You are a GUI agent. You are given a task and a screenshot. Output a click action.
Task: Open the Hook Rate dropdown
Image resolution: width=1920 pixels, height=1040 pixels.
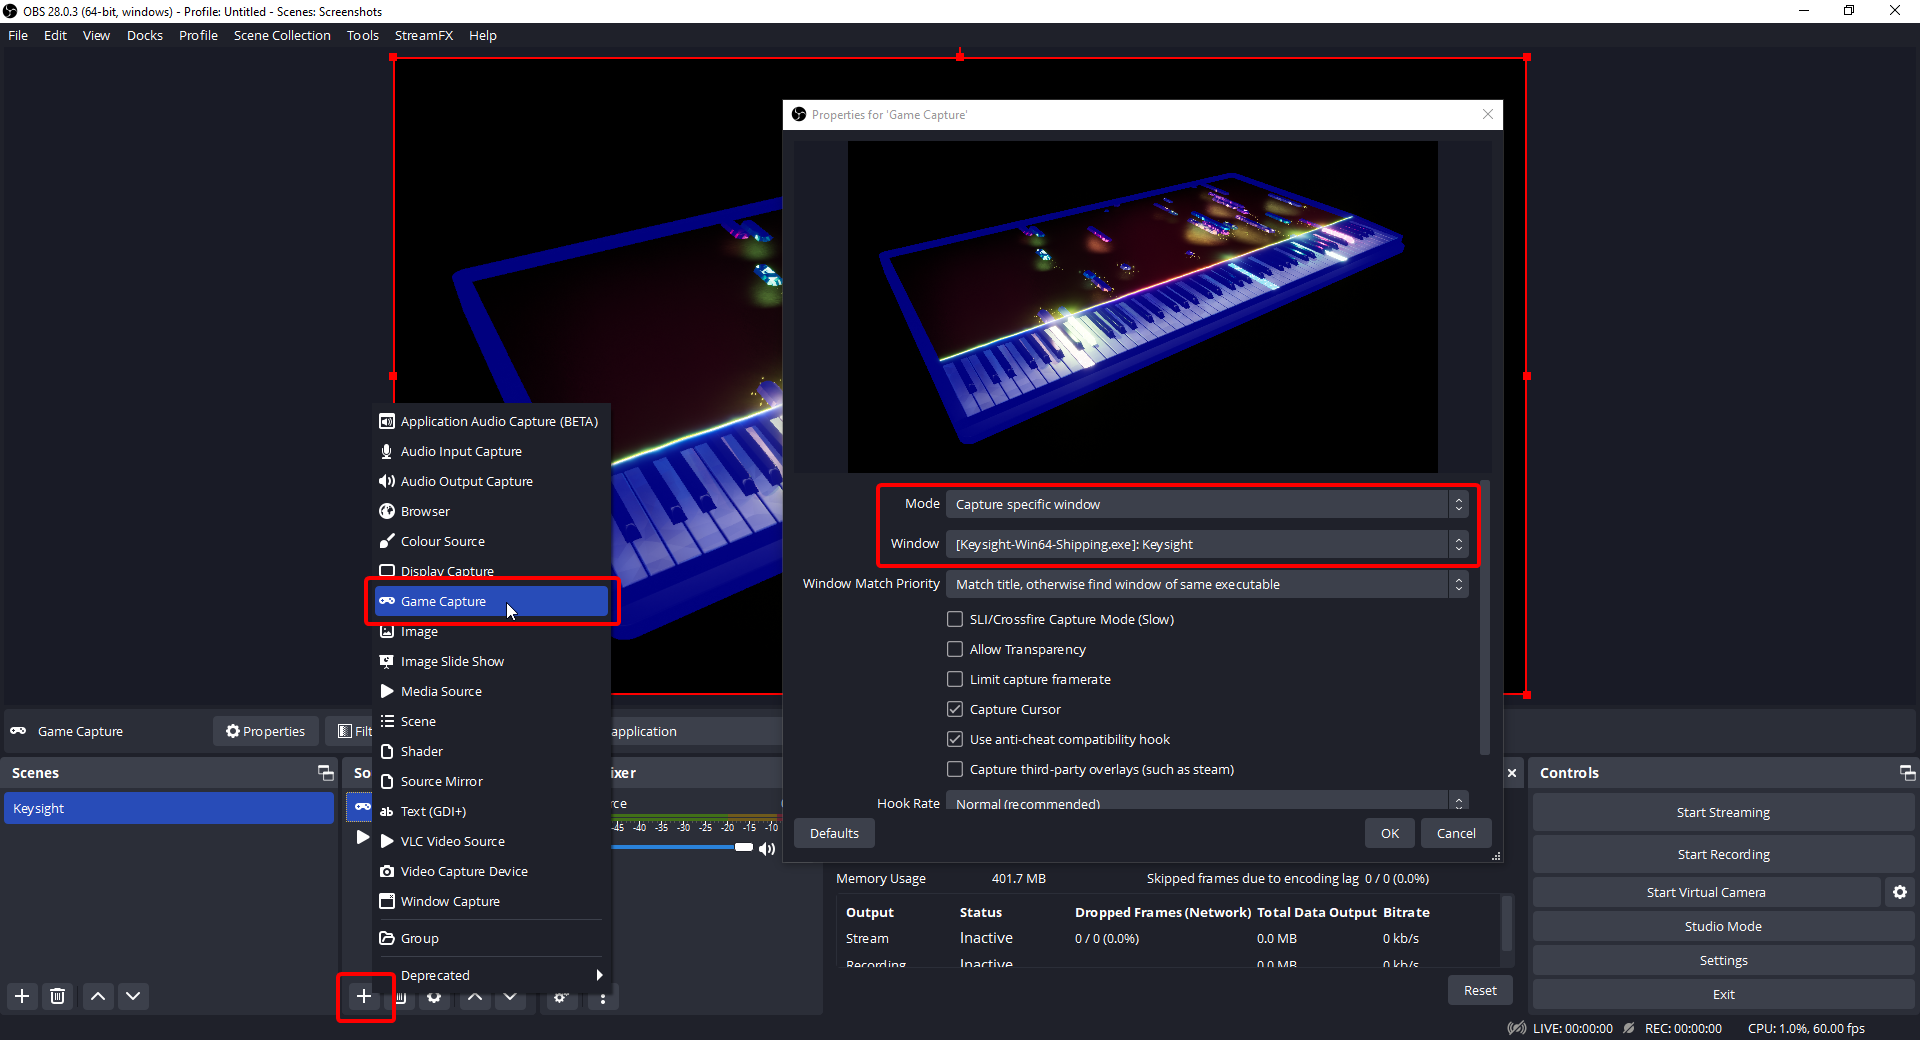1207,801
